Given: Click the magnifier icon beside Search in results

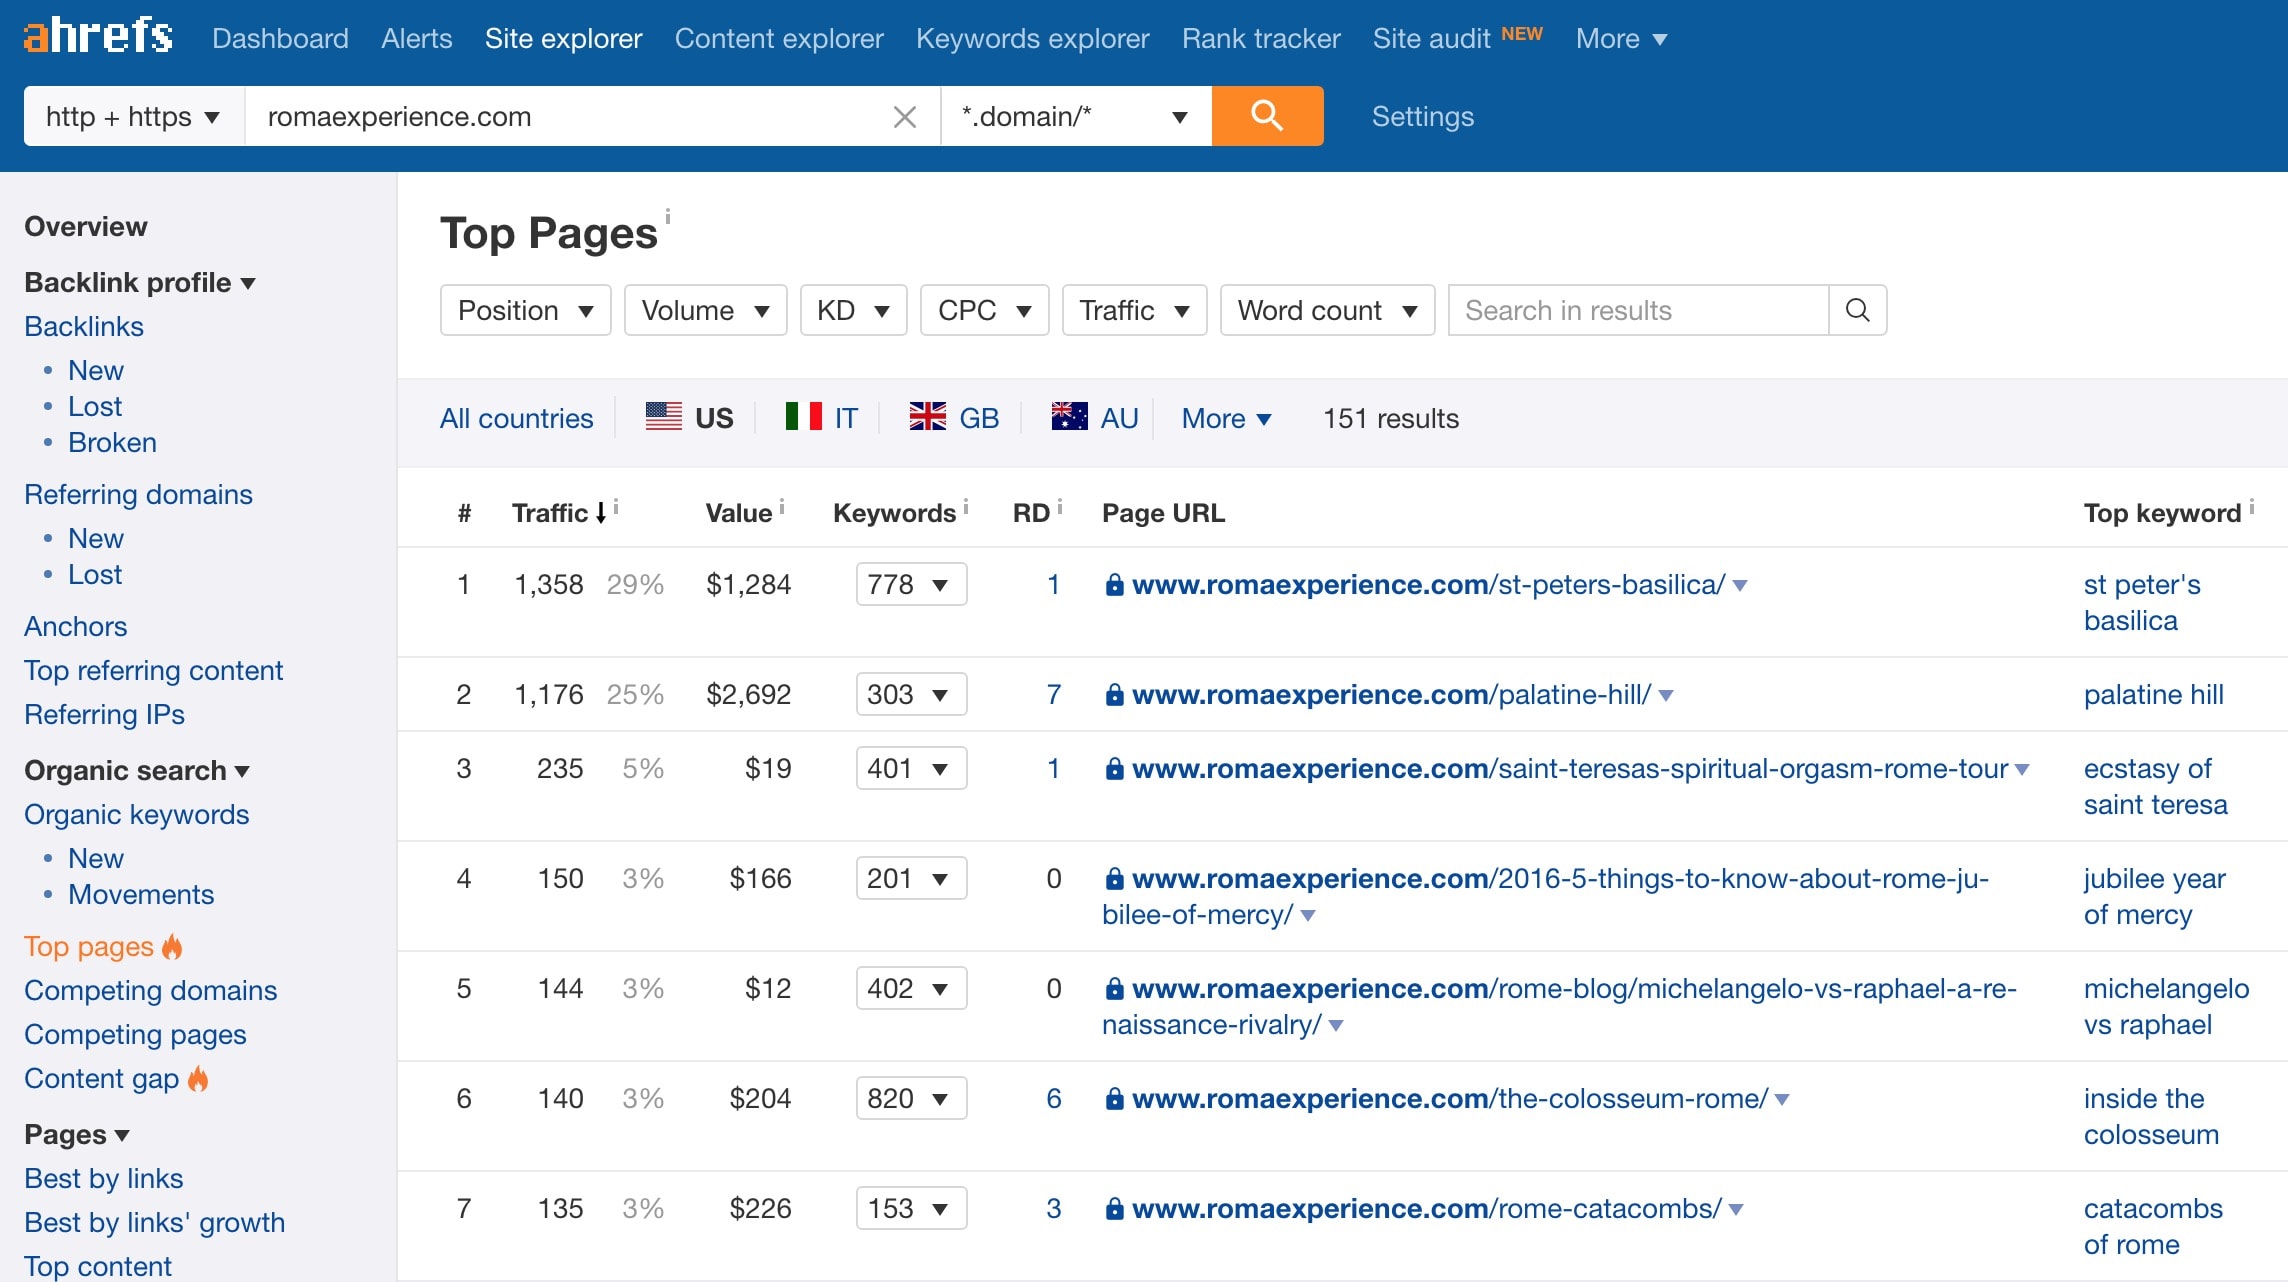Looking at the screenshot, I should click(x=1858, y=310).
